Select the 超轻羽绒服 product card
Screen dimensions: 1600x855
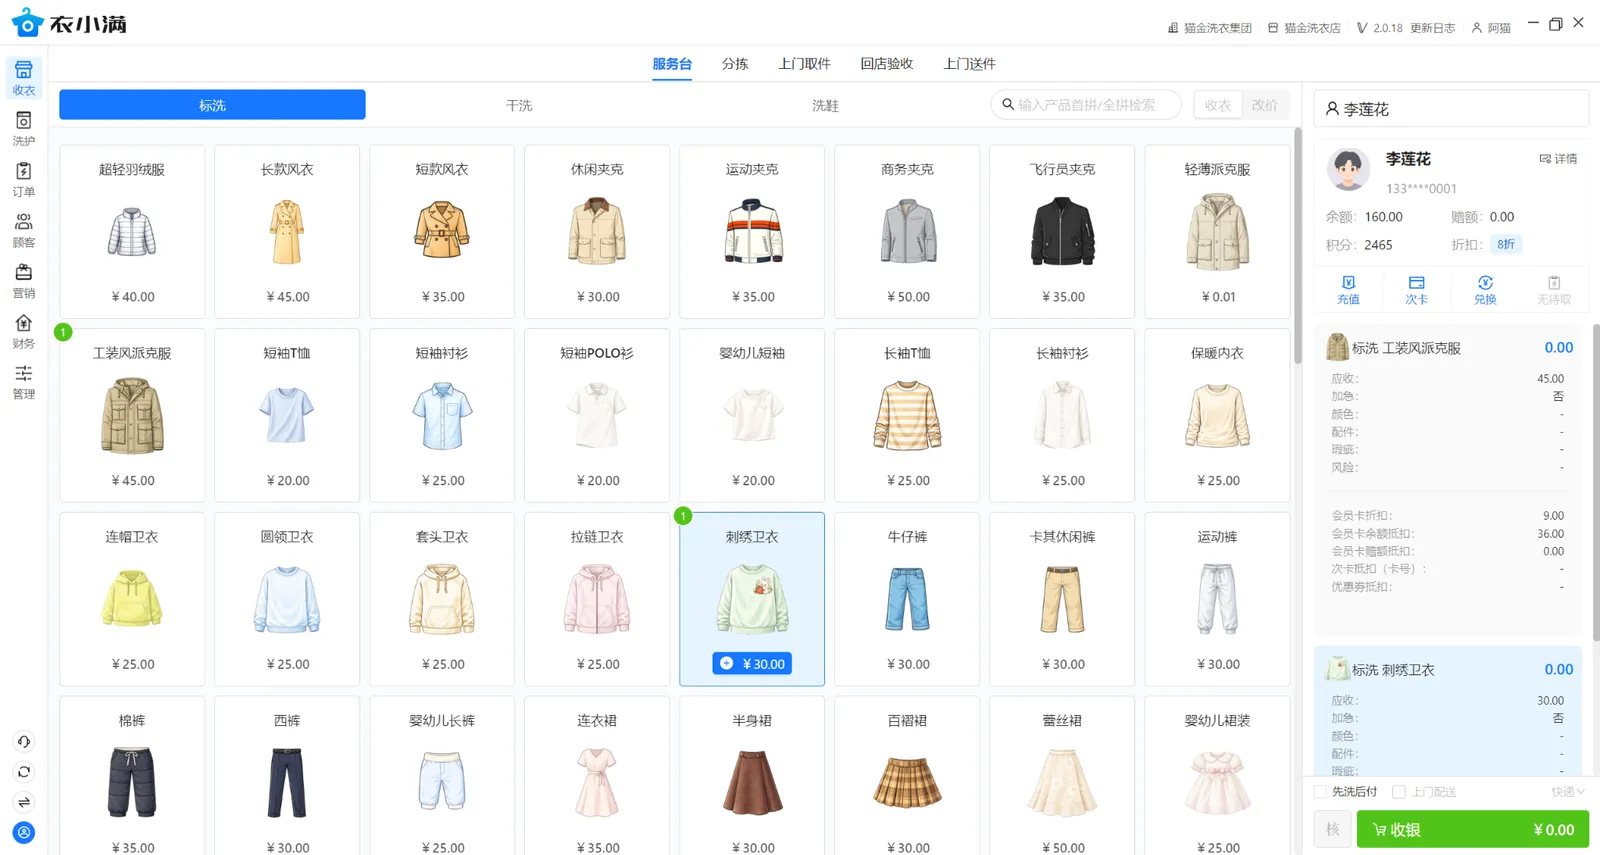(x=132, y=232)
